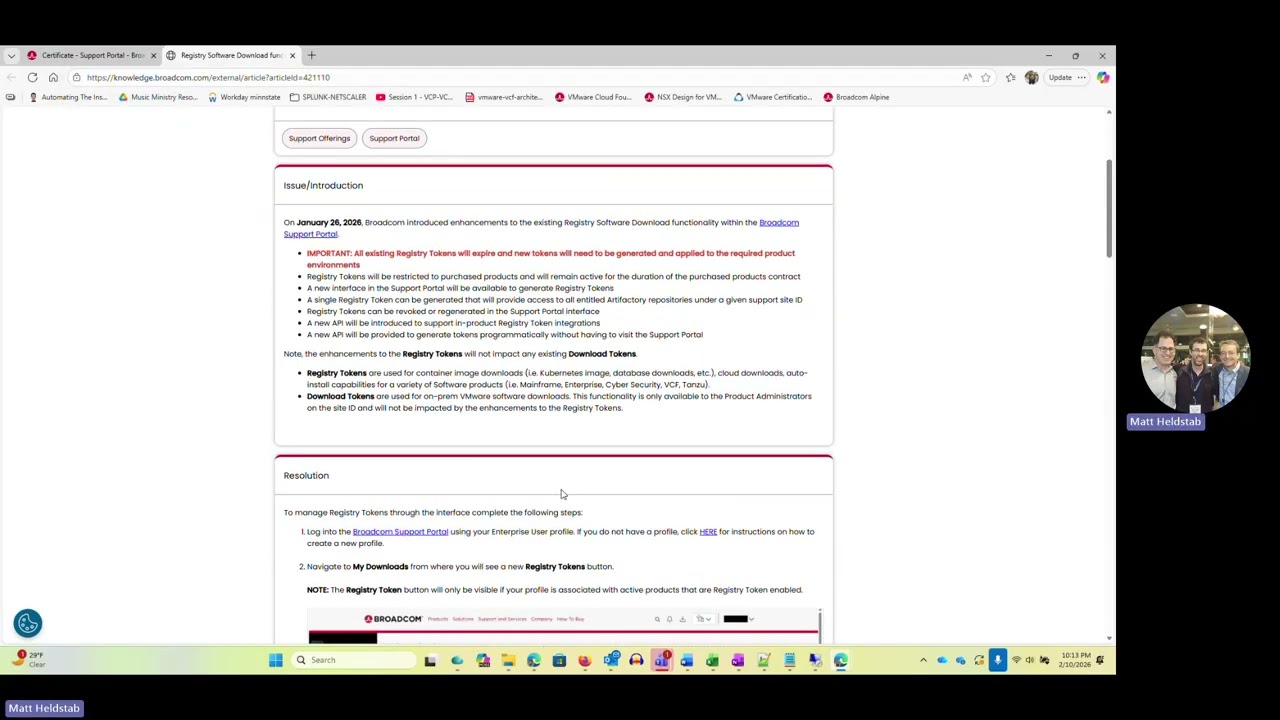Open the Broadcom portal screenshot image
1280x720 pixels.
click(x=564, y=625)
